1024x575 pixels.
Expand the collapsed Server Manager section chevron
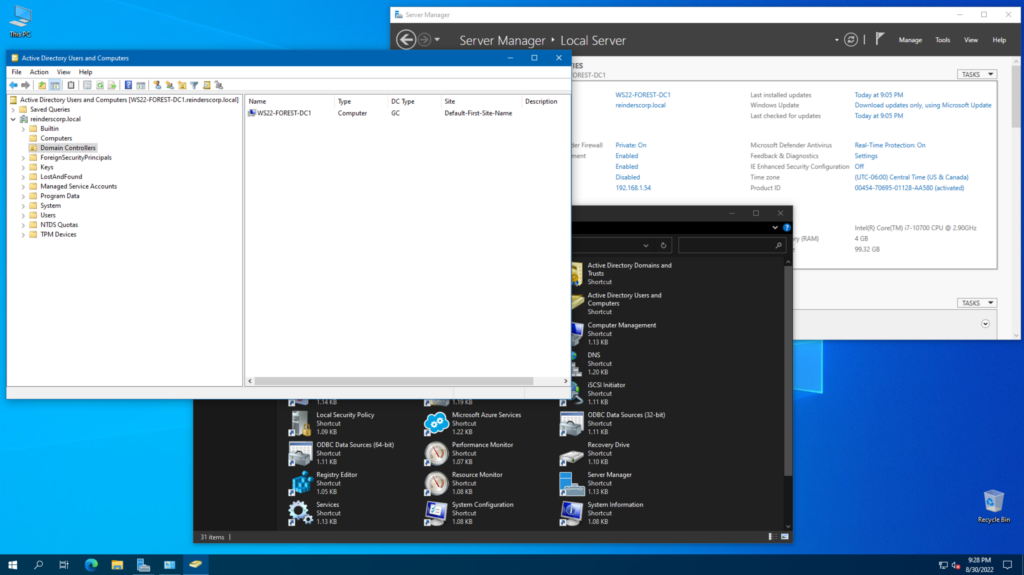coord(985,324)
